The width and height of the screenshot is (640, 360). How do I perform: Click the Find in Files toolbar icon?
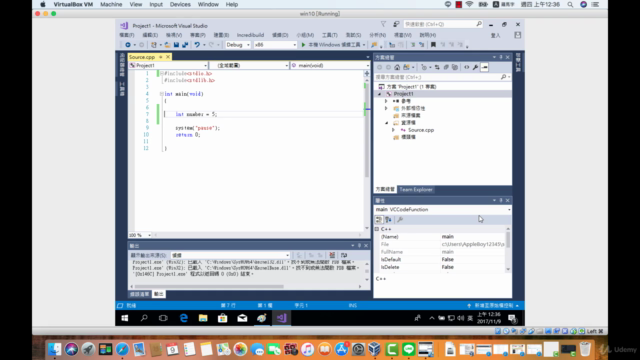[374, 45]
